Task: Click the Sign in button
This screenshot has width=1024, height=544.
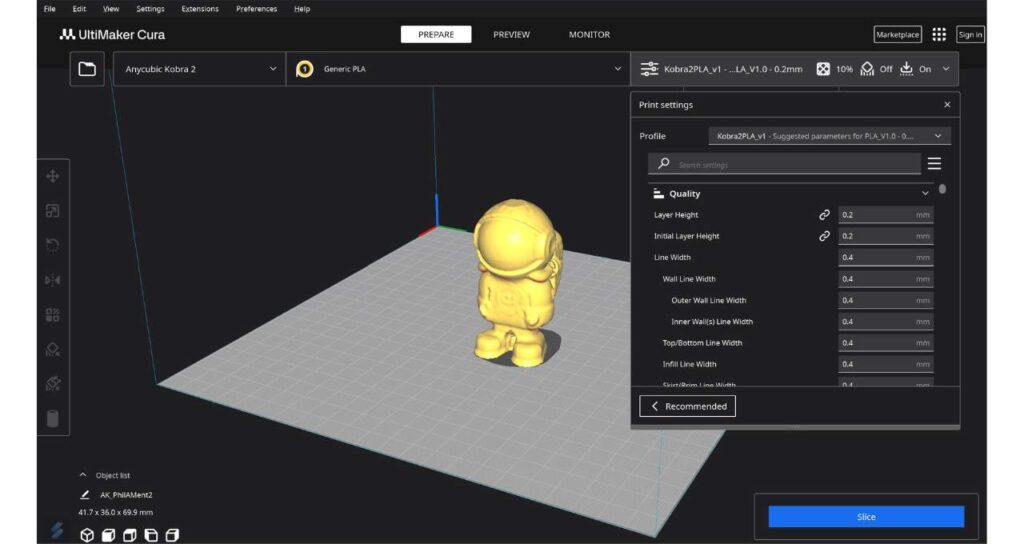Action: point(970,35)
